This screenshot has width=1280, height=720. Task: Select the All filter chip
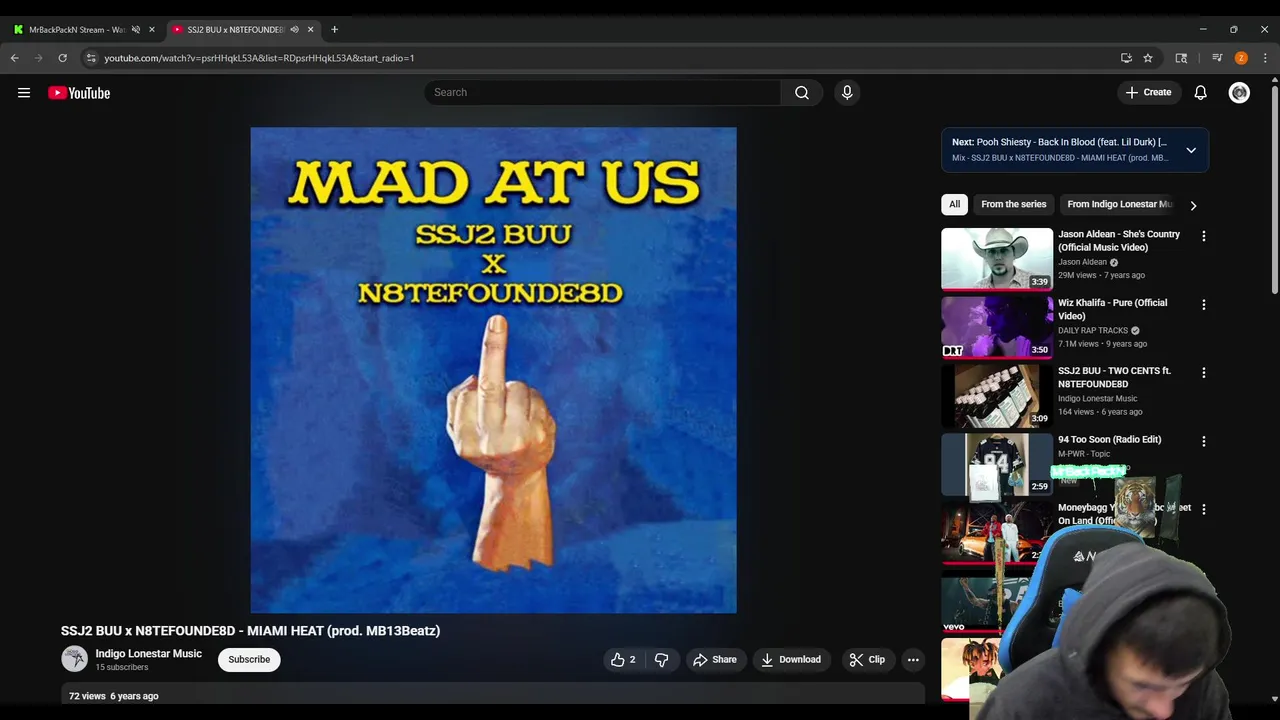click(955, 205)
